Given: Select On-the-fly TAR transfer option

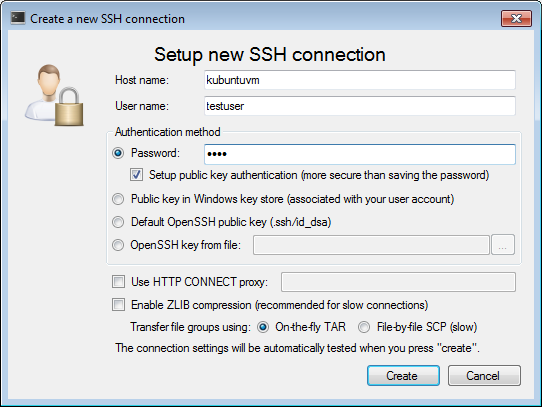Looking at the screenshot, I should click(x=263, y=327).
